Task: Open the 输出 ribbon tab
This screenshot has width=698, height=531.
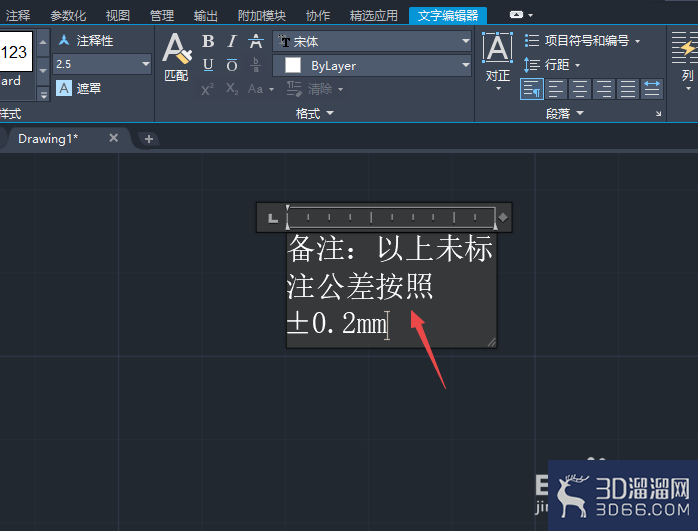Action: tap(206, 16)
